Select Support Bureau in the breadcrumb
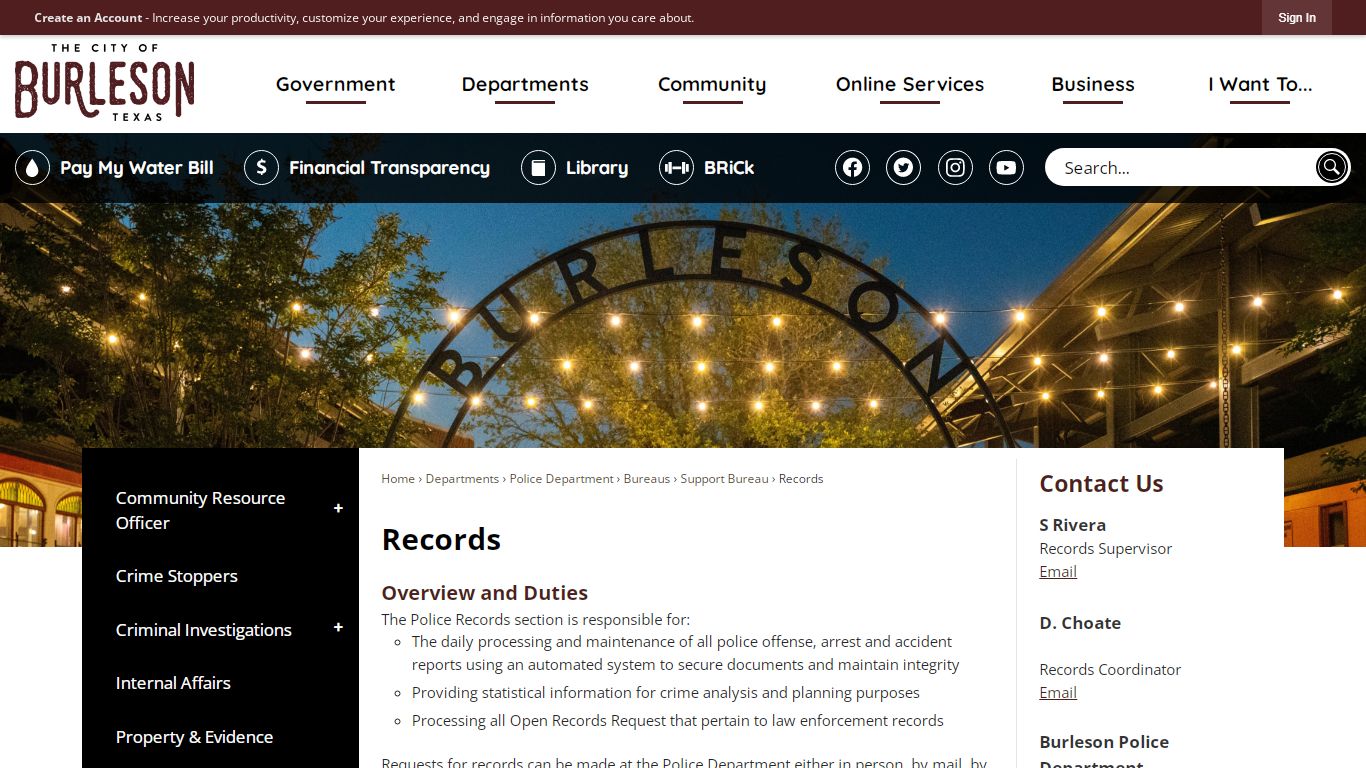Screen dimensions: 1366x768 (x=725, y=479)
